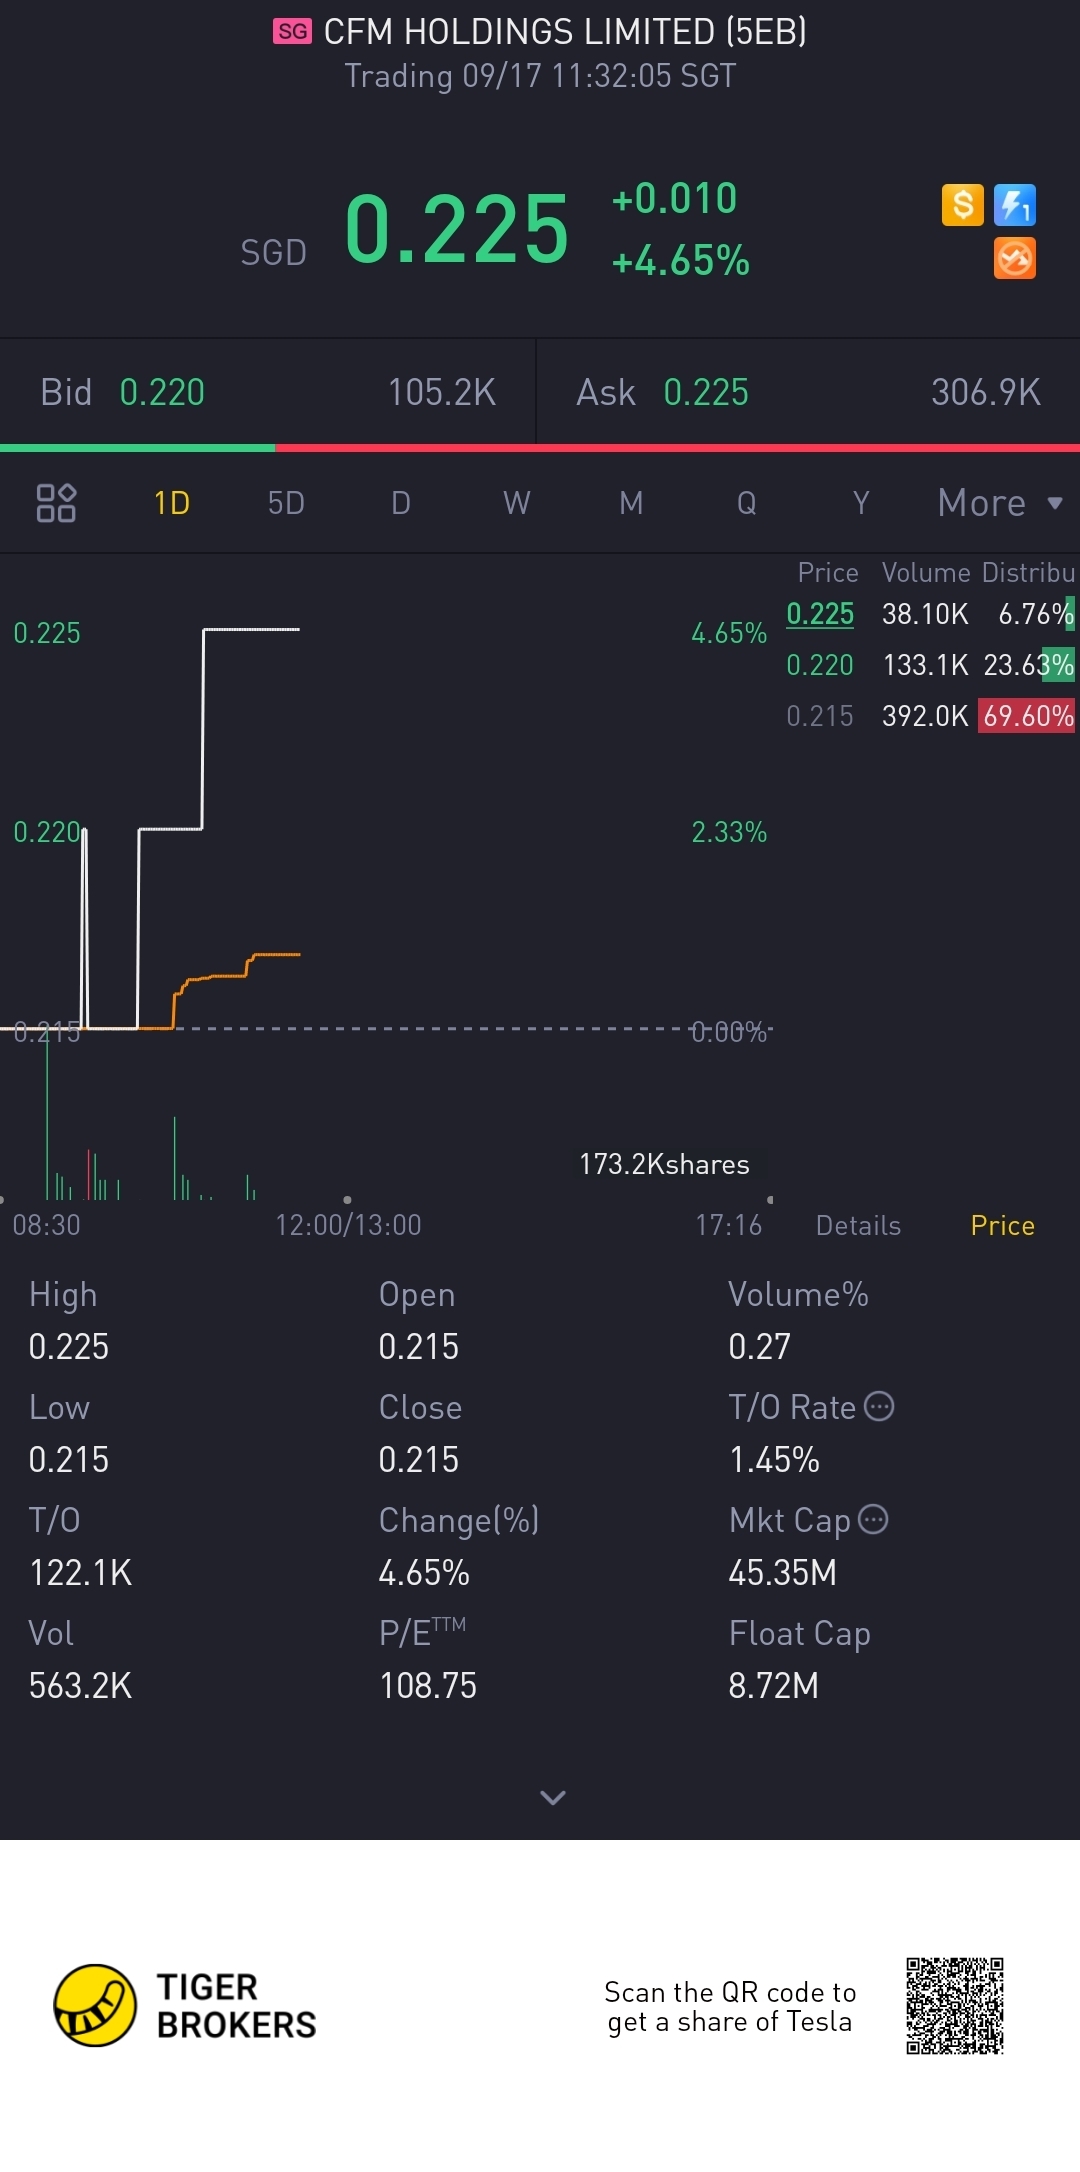This screenshot has height=2172, width=1080.
Task: Open the chart layout grid icon
Action: pos(56,503)
